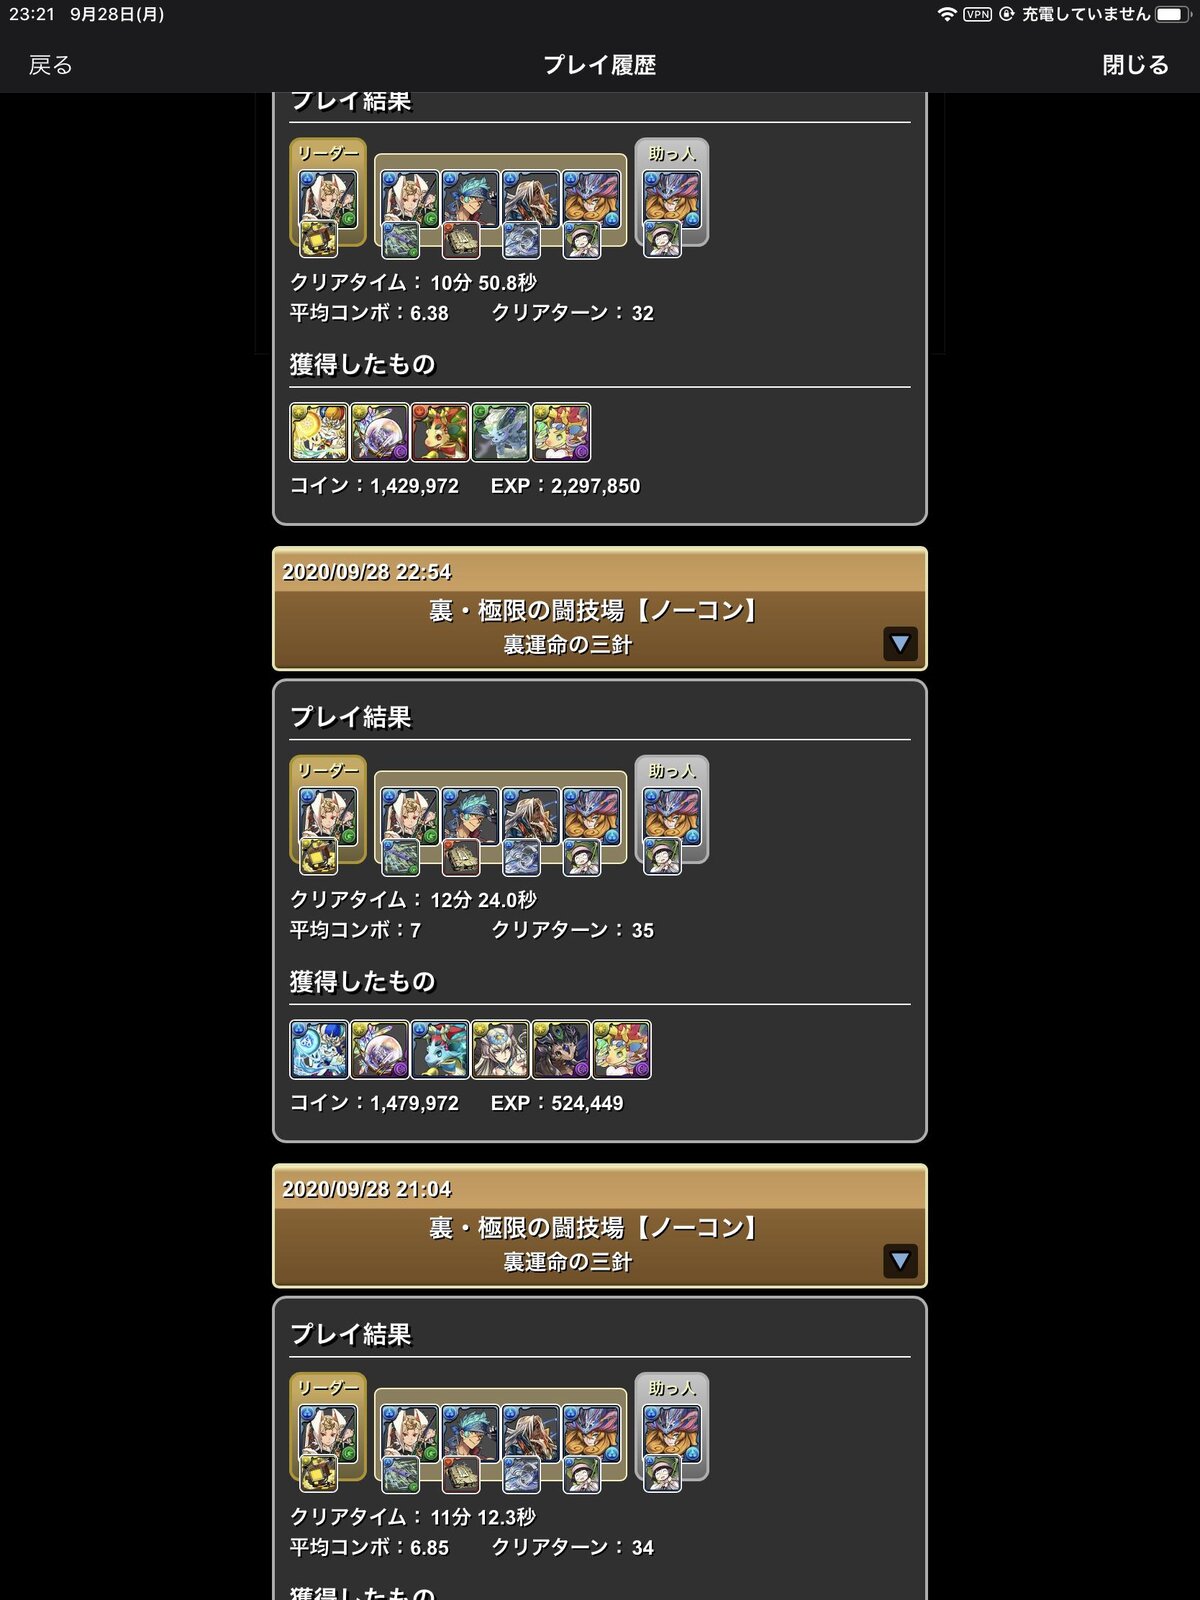Select leader monster in 21:04 team
The width and height of the screenshot is (1200, 1600).
pos(328,1434)
